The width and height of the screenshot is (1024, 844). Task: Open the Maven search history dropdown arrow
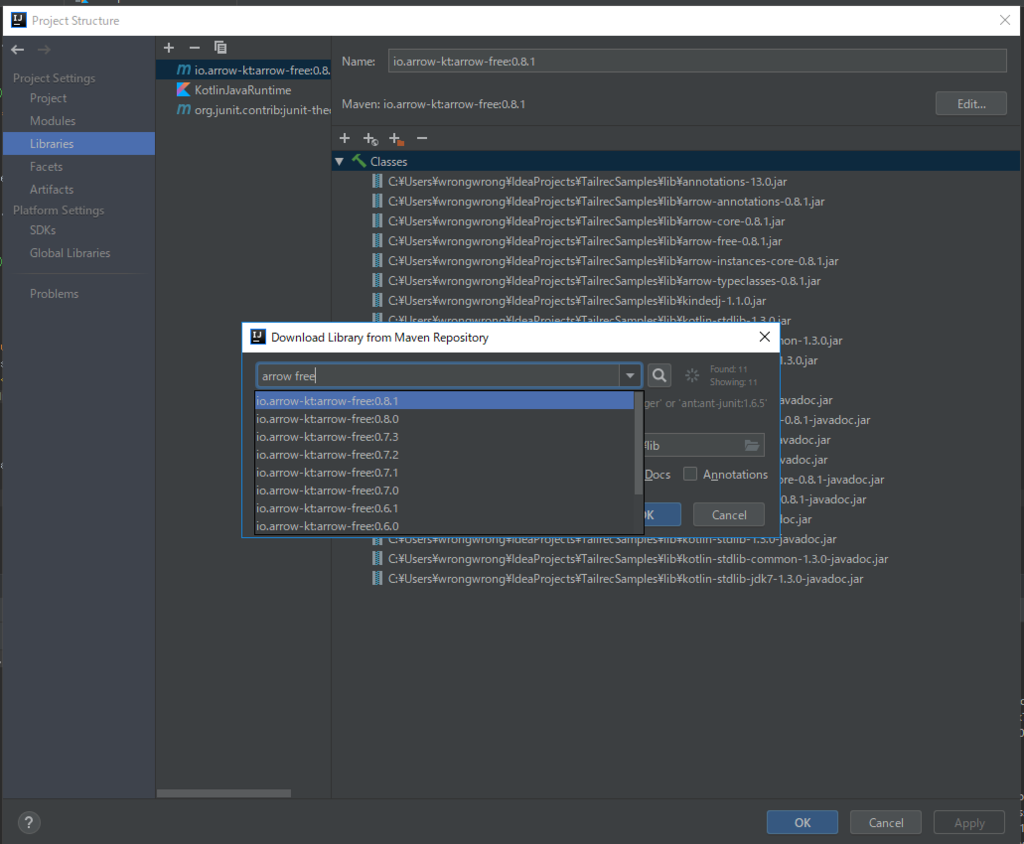(630, 376)
